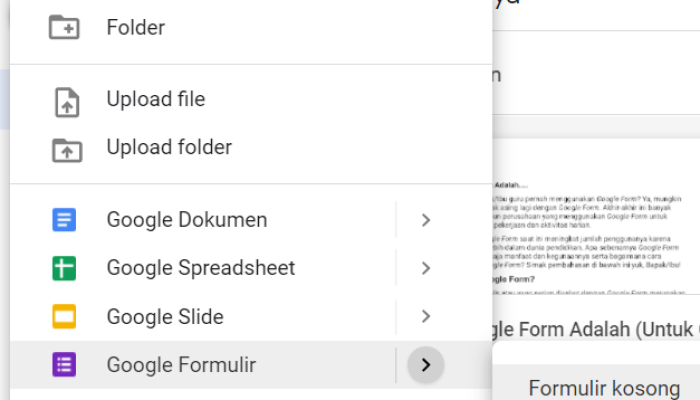Select the Google Dokumen label

186,220
